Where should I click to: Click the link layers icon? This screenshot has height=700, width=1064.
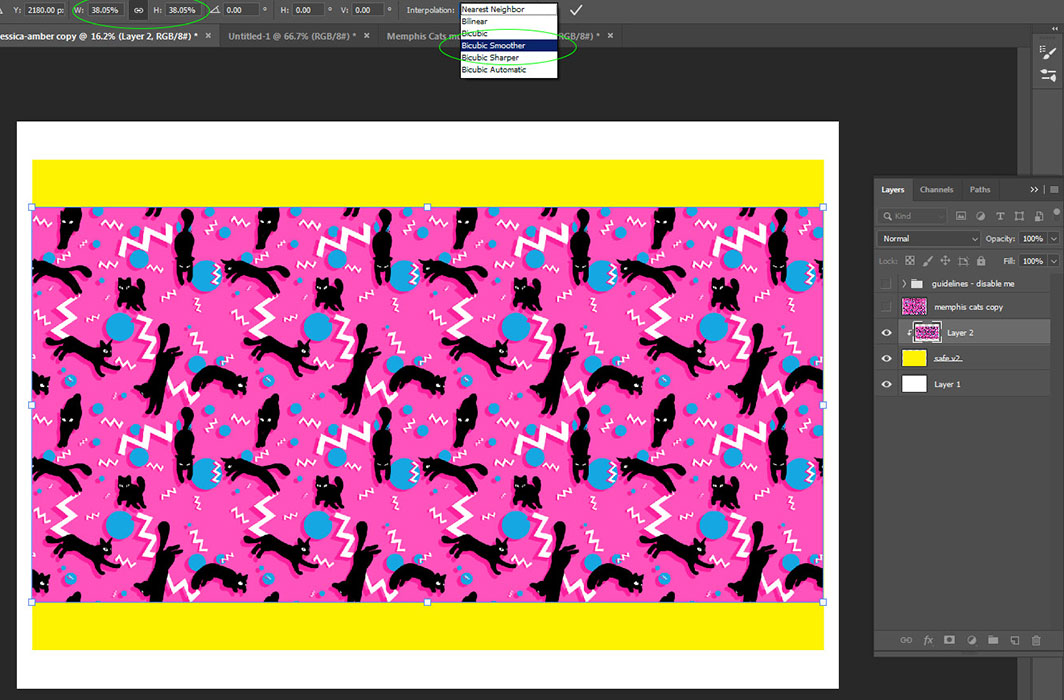pyautogui.click(x=906, y=640)
